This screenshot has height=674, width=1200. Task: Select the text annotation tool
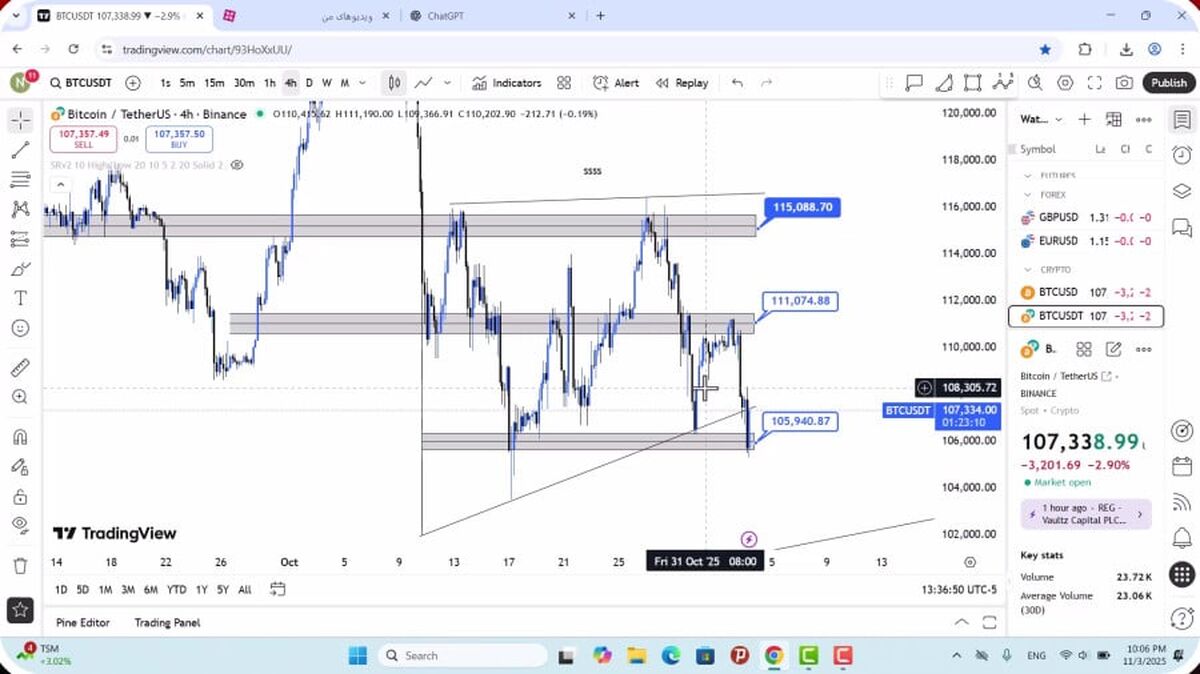click(20, 298)
